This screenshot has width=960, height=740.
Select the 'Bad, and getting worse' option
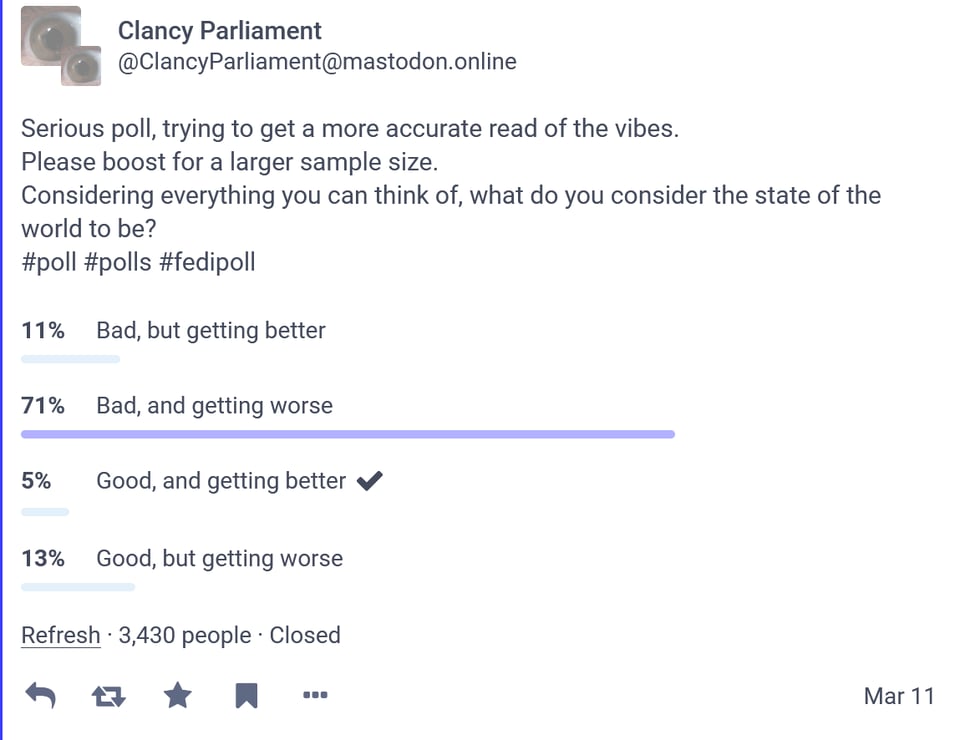216,405
